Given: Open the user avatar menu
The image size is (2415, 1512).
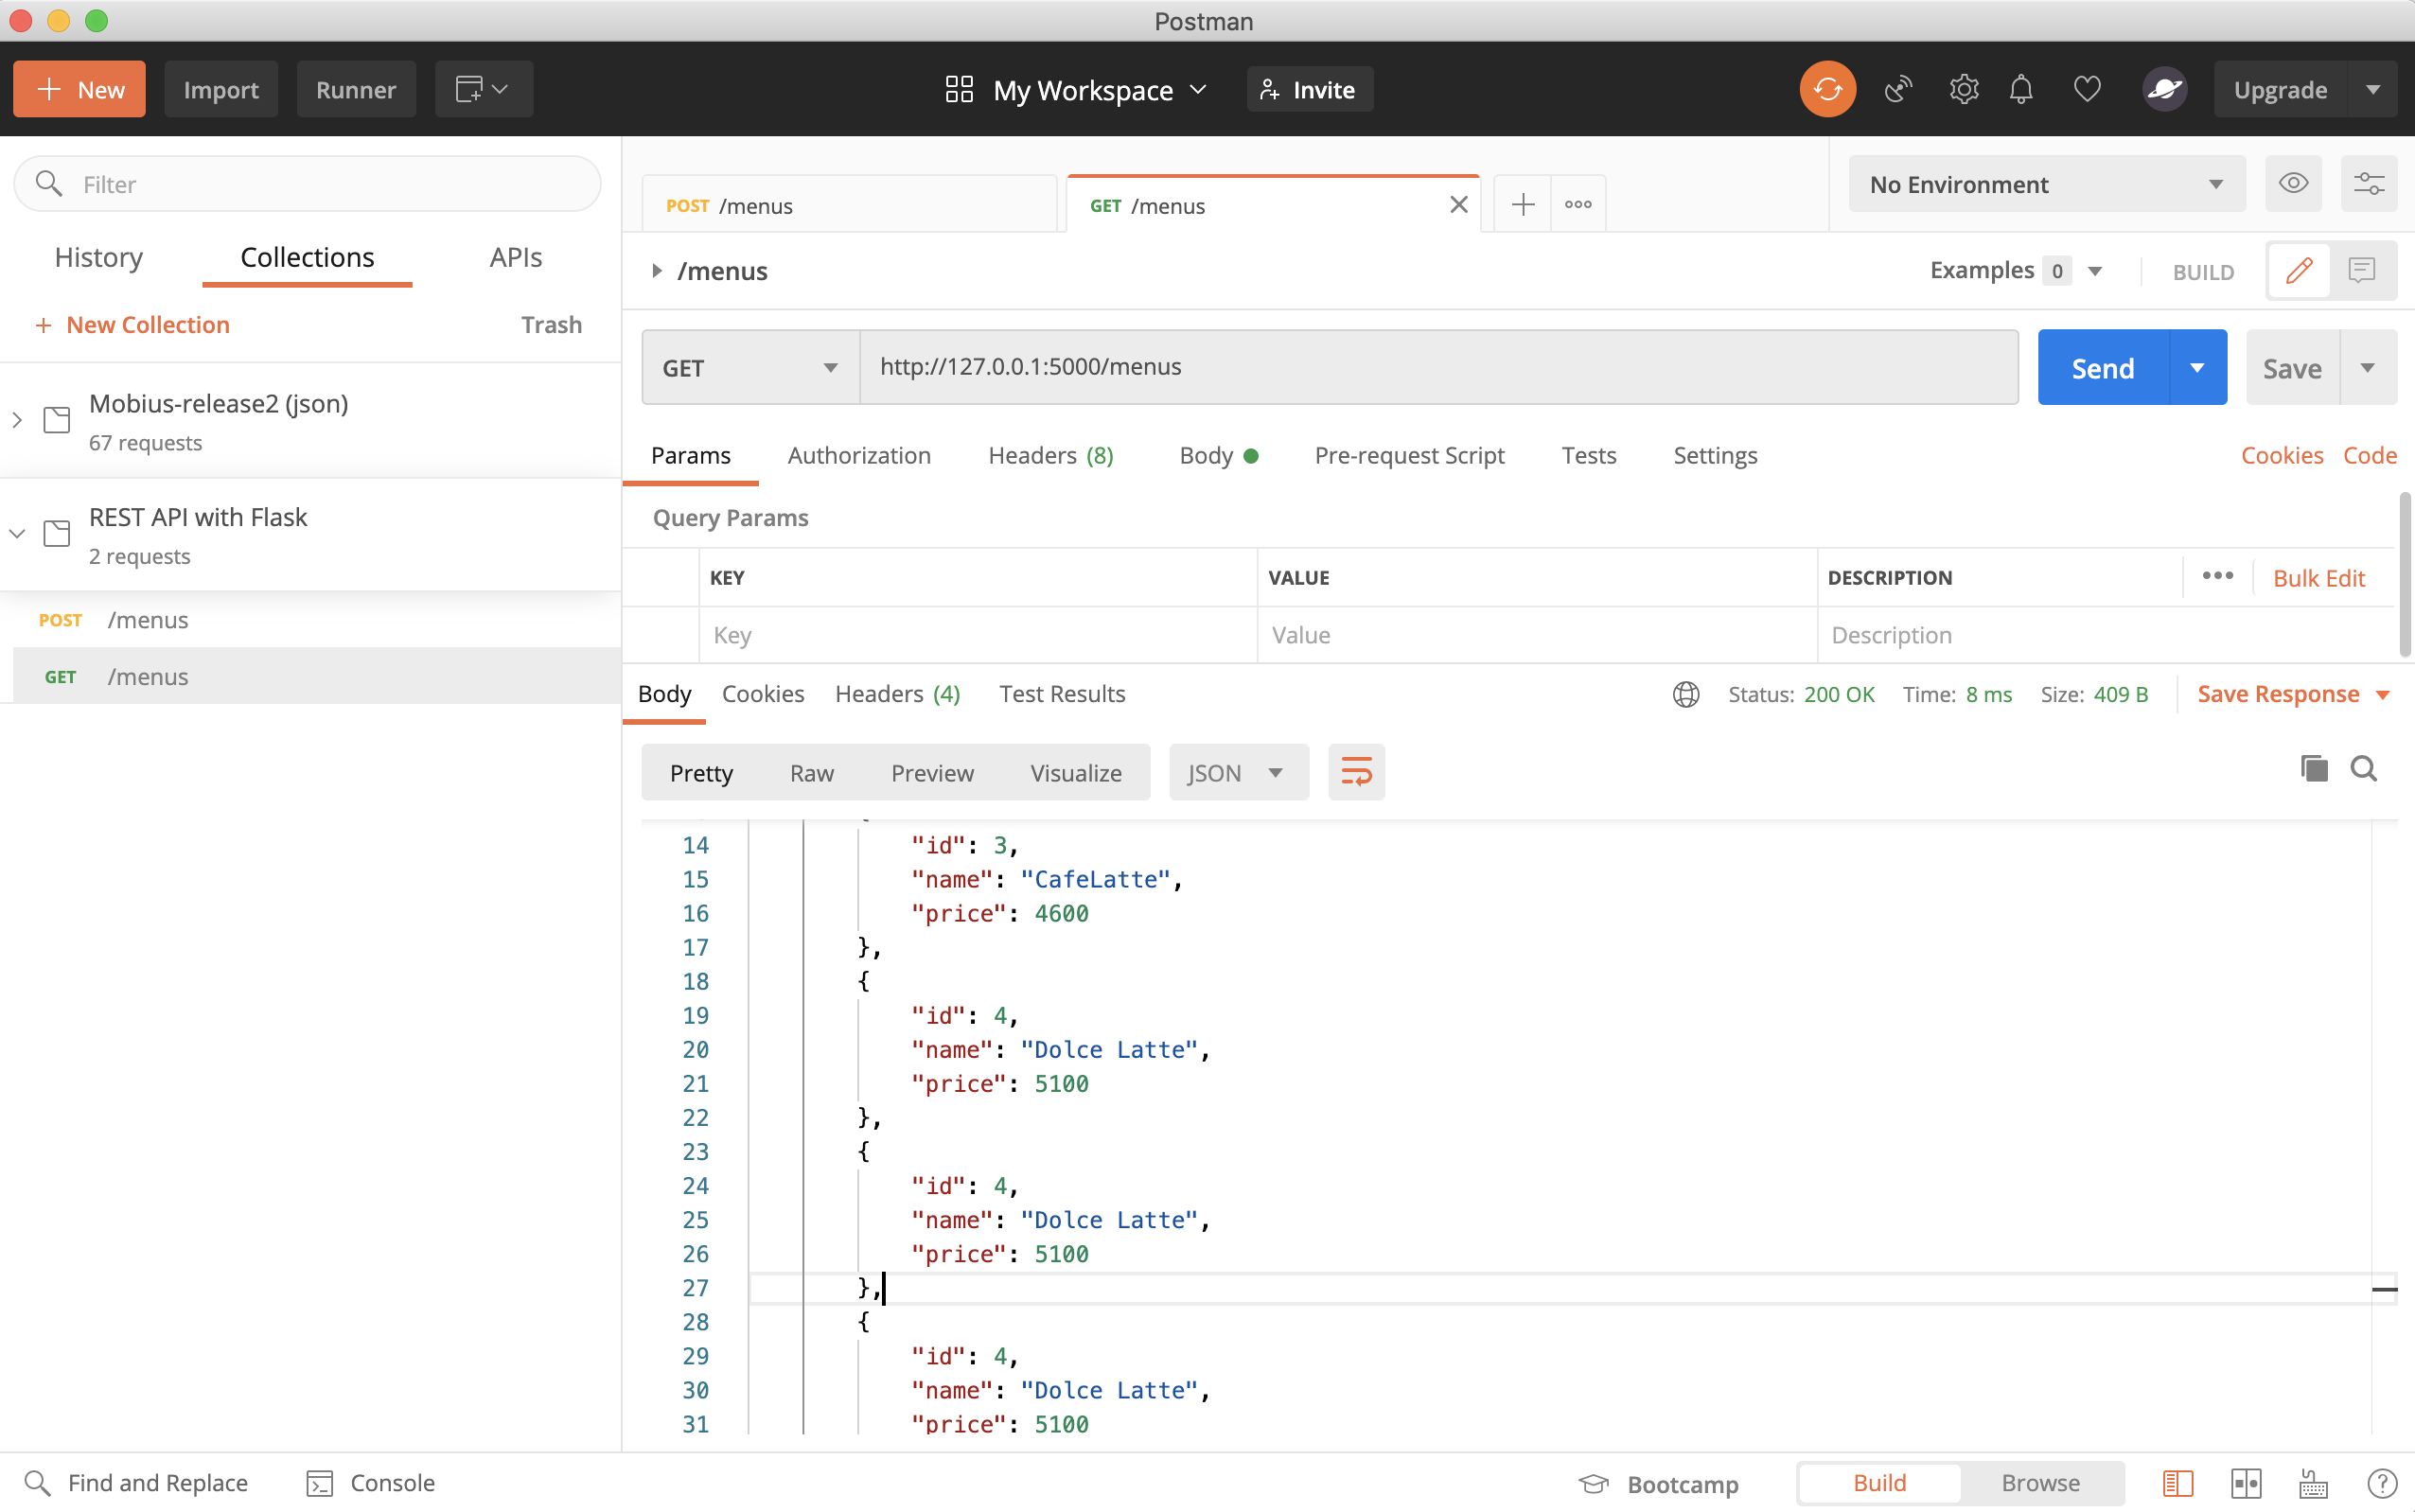Looking at the screenshot, I should coord(2164,89).
